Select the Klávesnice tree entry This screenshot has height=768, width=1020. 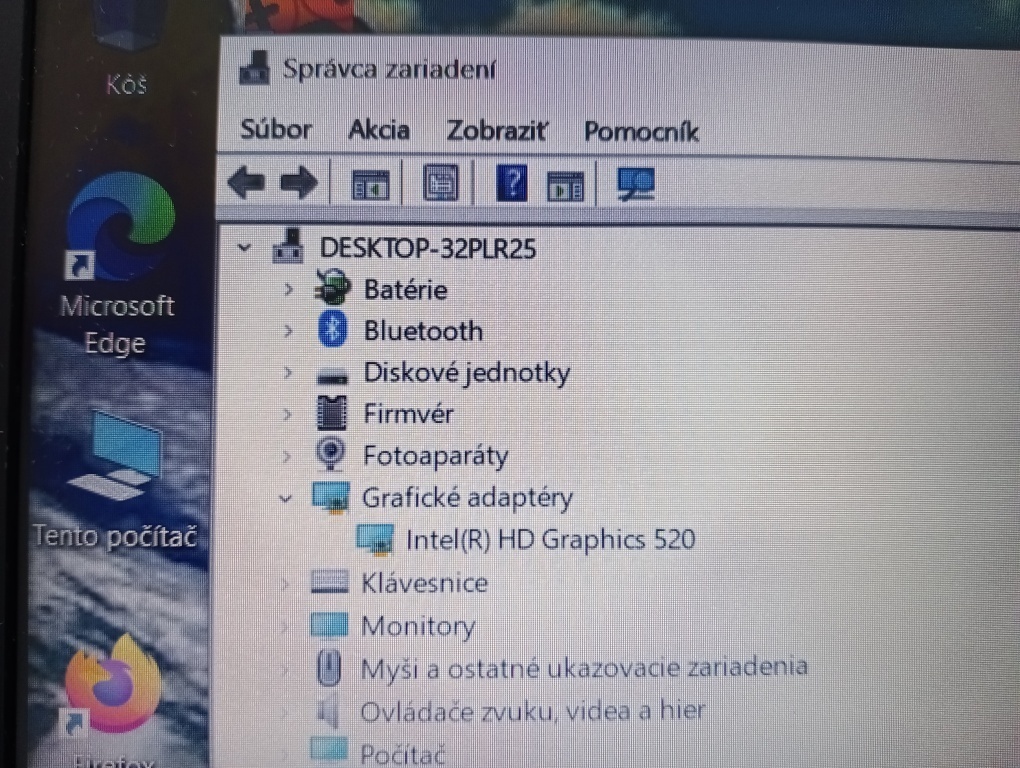[425, 582]
